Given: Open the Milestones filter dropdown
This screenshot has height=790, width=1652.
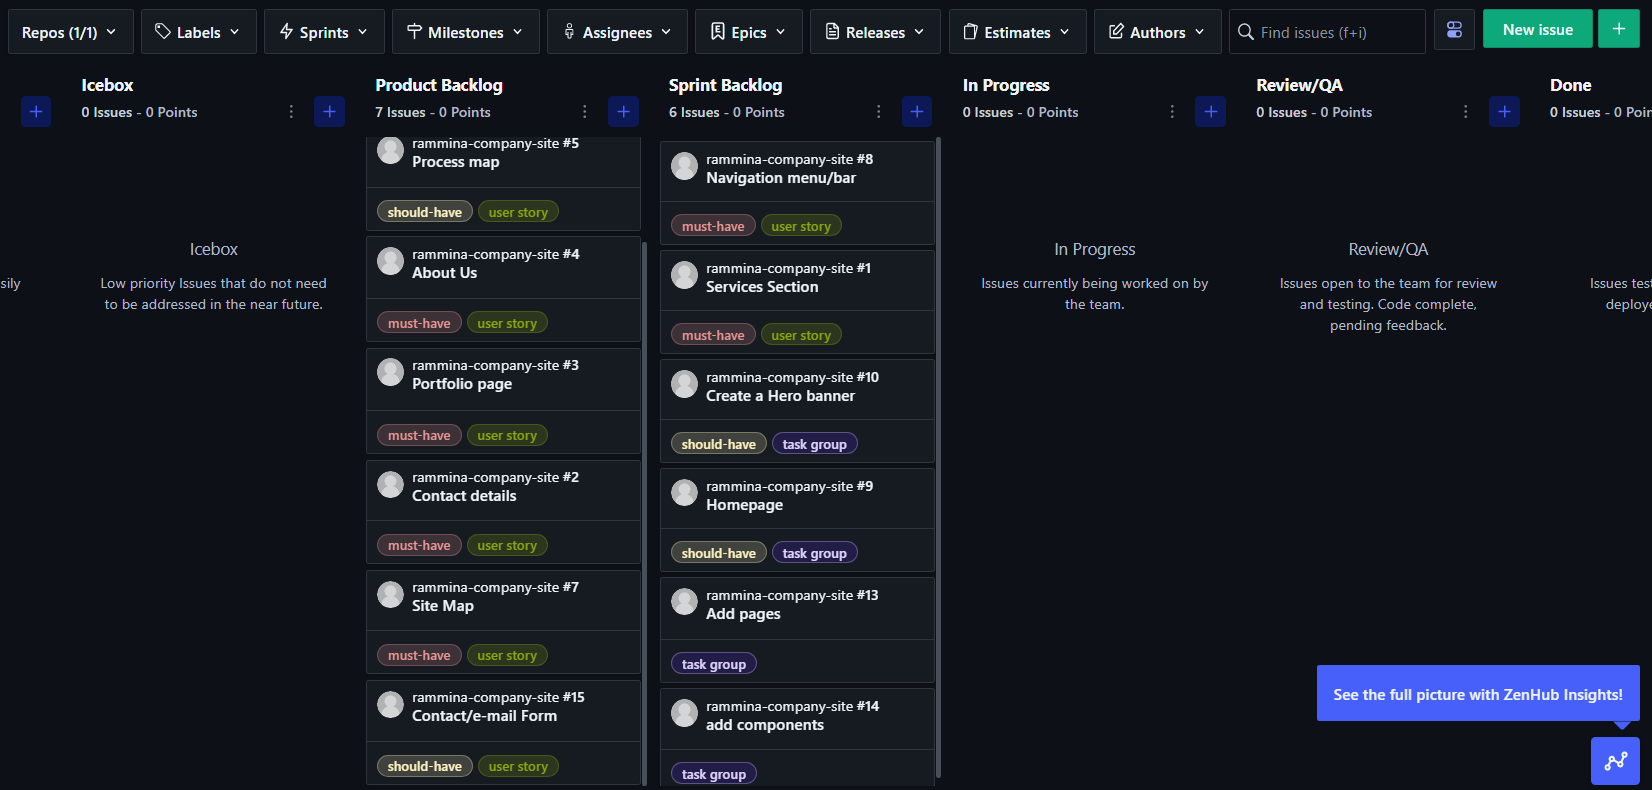Looking at the screenshot, I should point(465,32).
